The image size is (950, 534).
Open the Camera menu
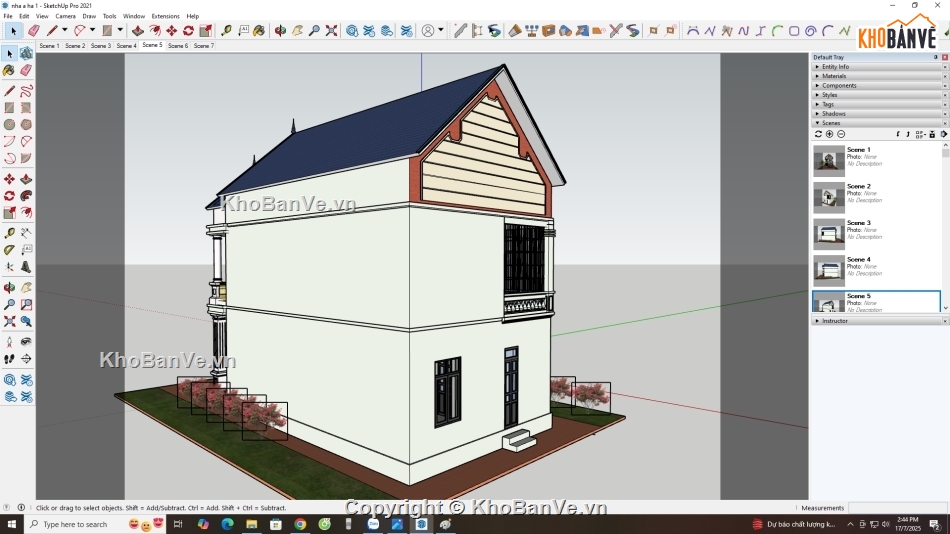pyautogui.click(x=65, y=16)
